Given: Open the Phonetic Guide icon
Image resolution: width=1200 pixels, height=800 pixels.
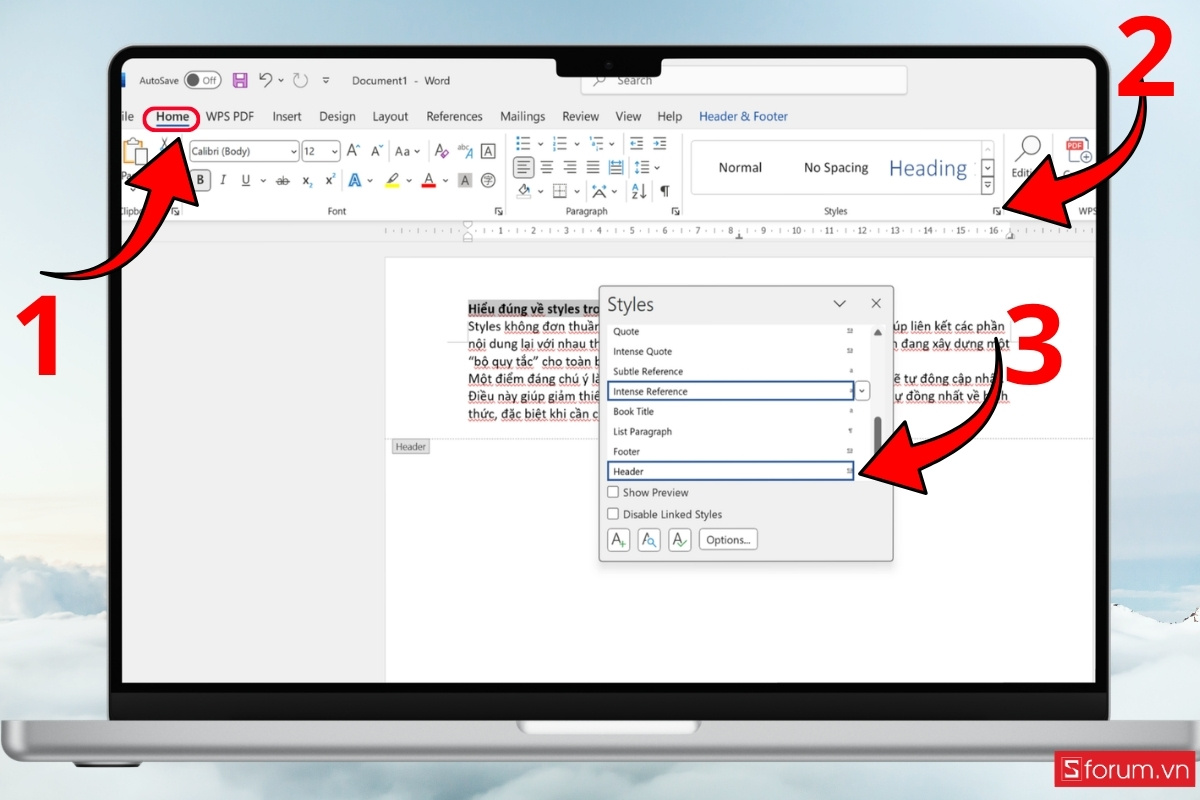Looking at the screenshot, I should 465,151.
